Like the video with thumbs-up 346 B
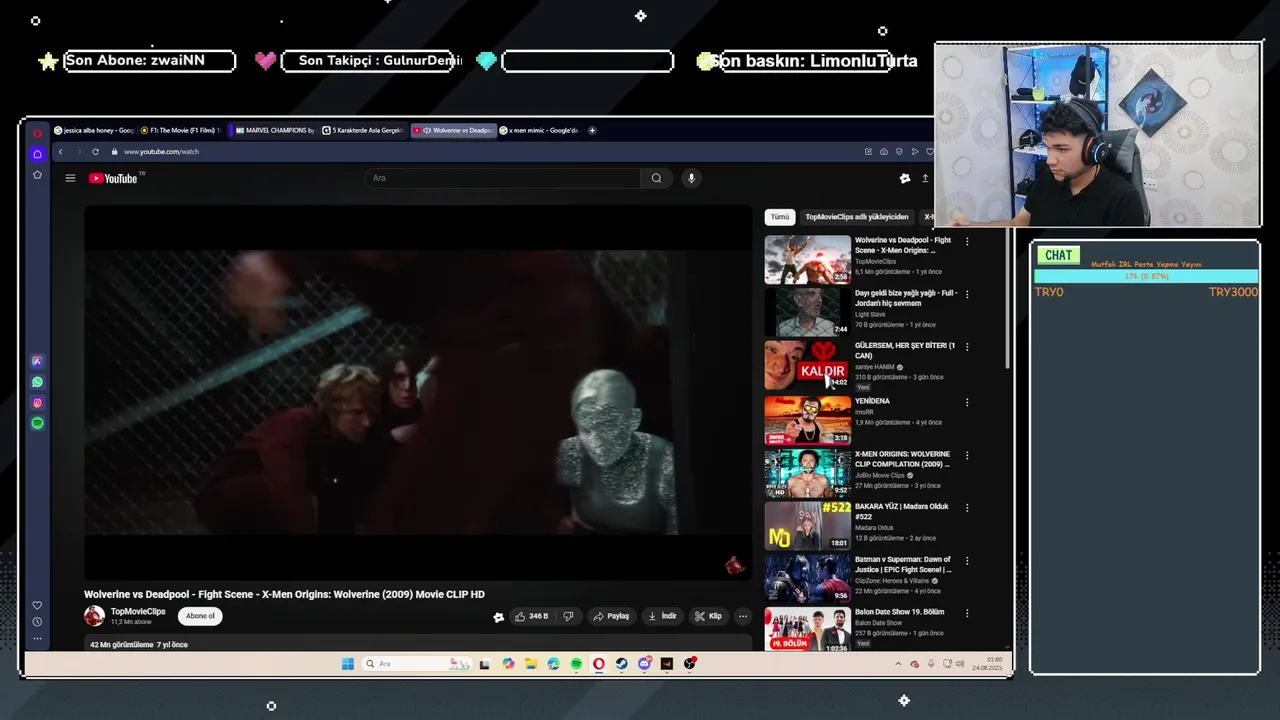 (530, 616)
